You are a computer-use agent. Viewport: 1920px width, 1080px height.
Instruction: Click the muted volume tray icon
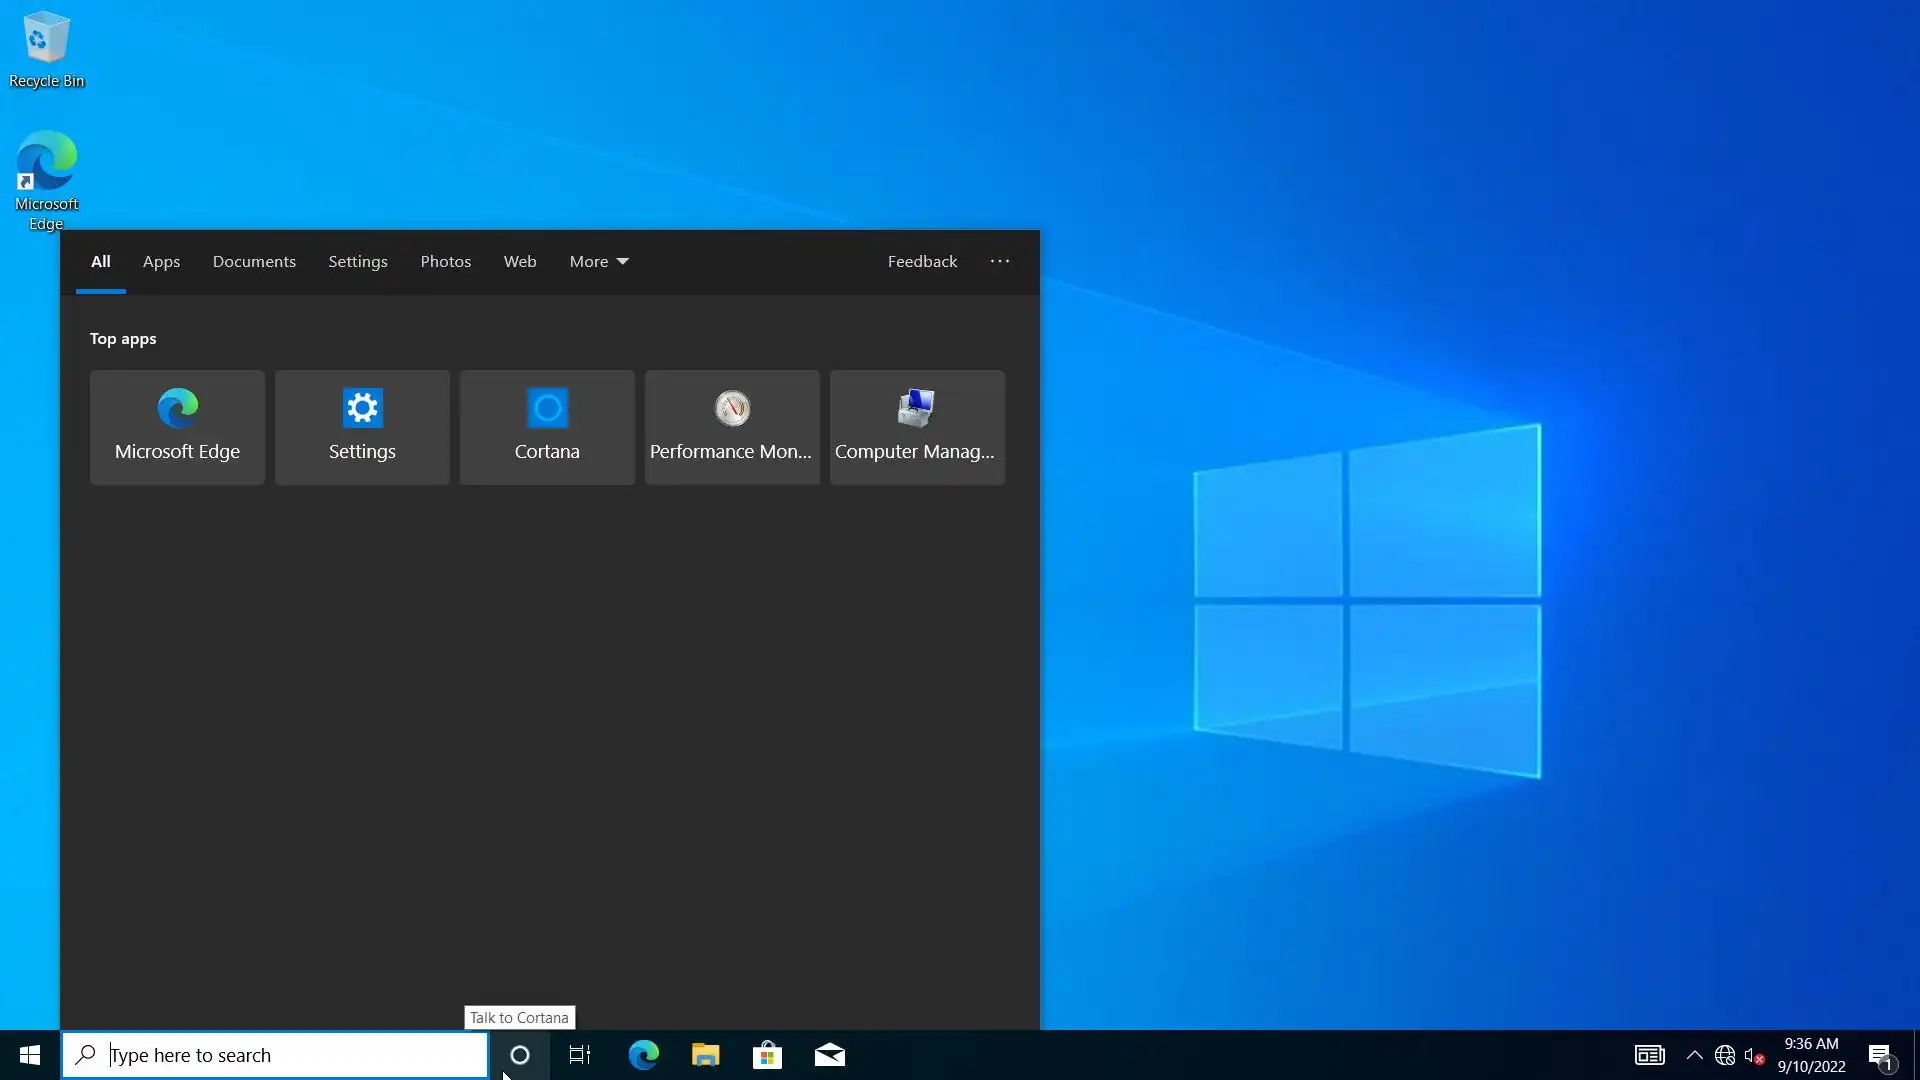(x=1753, y=1055)
